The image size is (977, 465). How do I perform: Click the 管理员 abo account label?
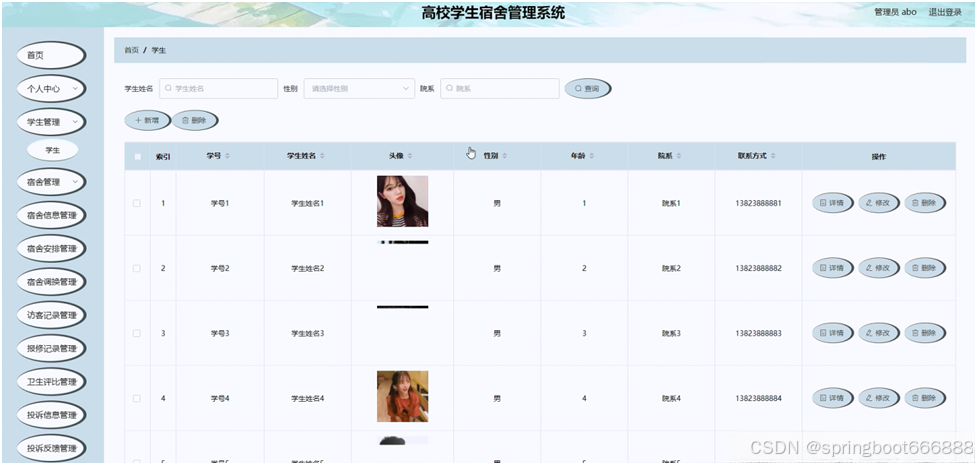(895, 12)
